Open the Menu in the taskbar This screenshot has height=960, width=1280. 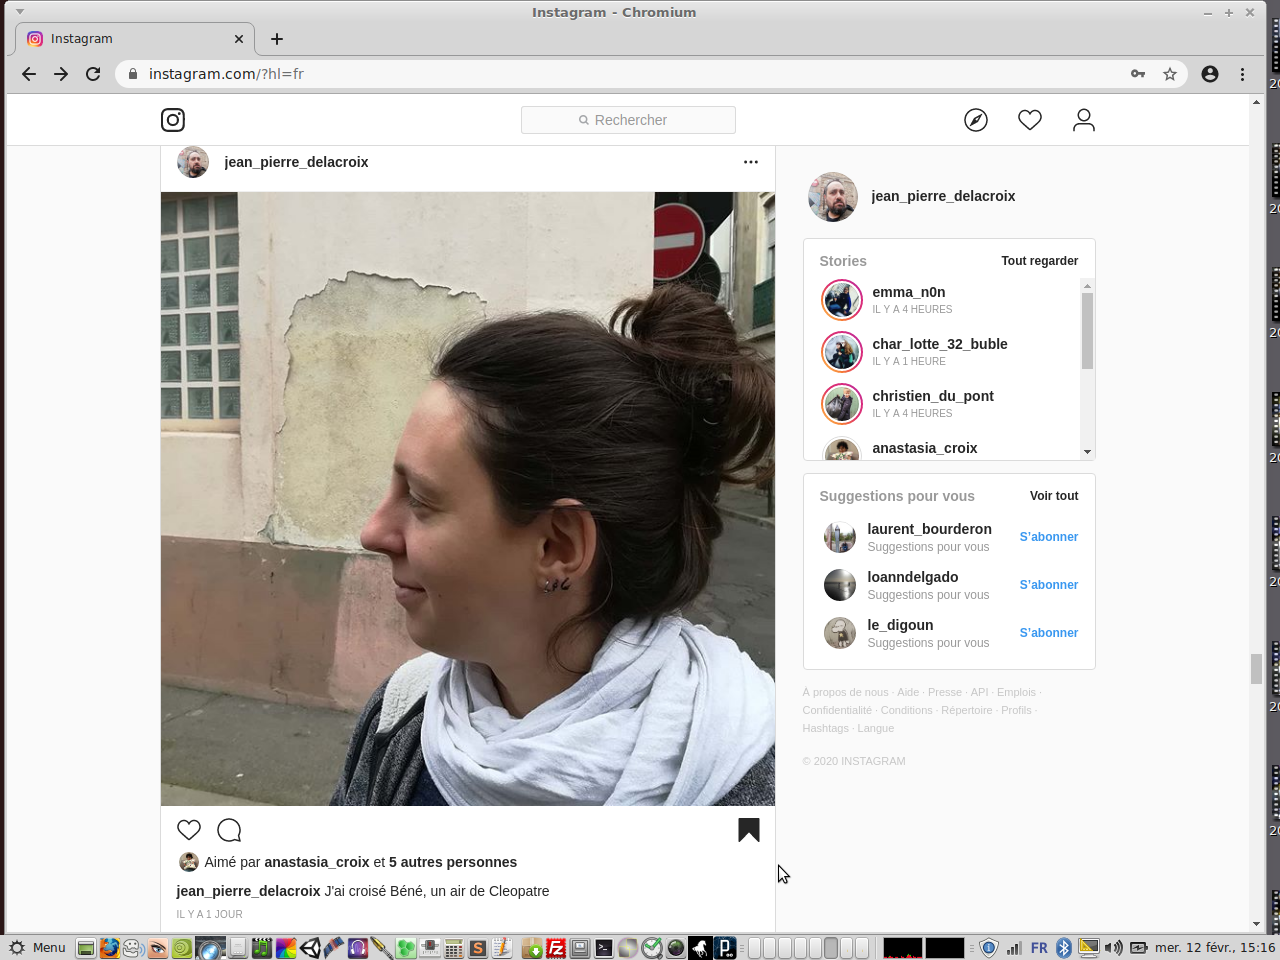38,948
